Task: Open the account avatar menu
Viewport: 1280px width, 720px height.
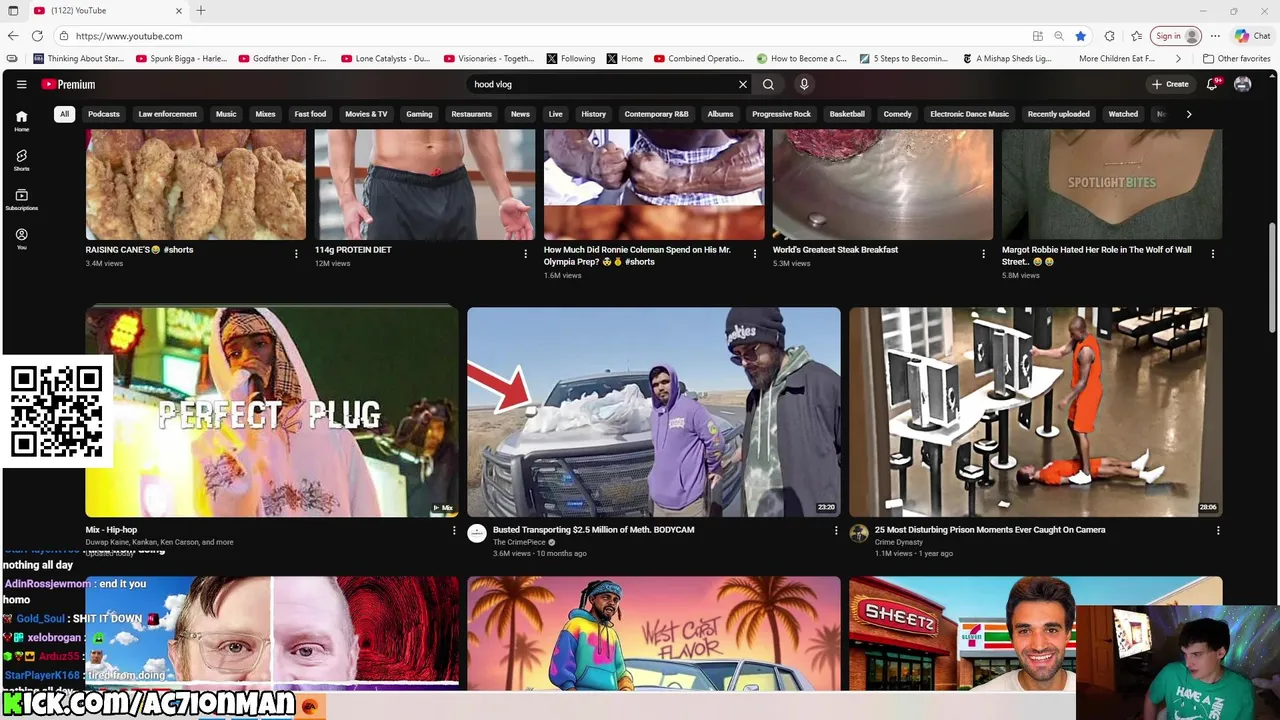Action: point(1242,84)
